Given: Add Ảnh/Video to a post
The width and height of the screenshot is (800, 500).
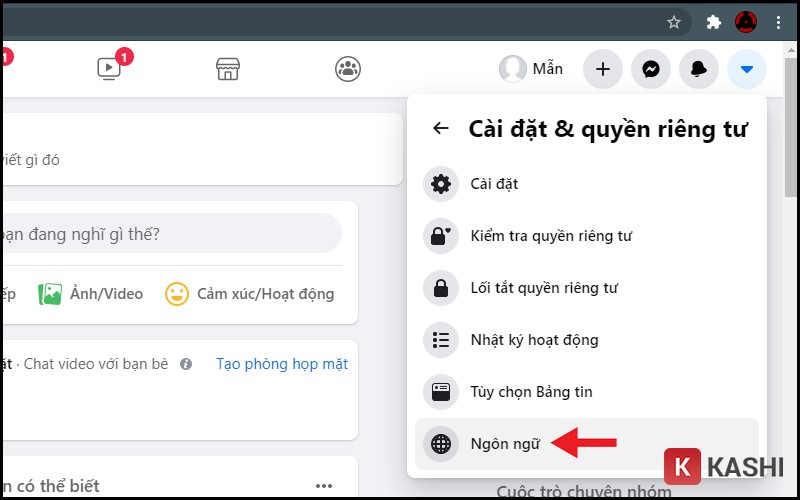Looking at the screenshot, I should click(91, 294).
